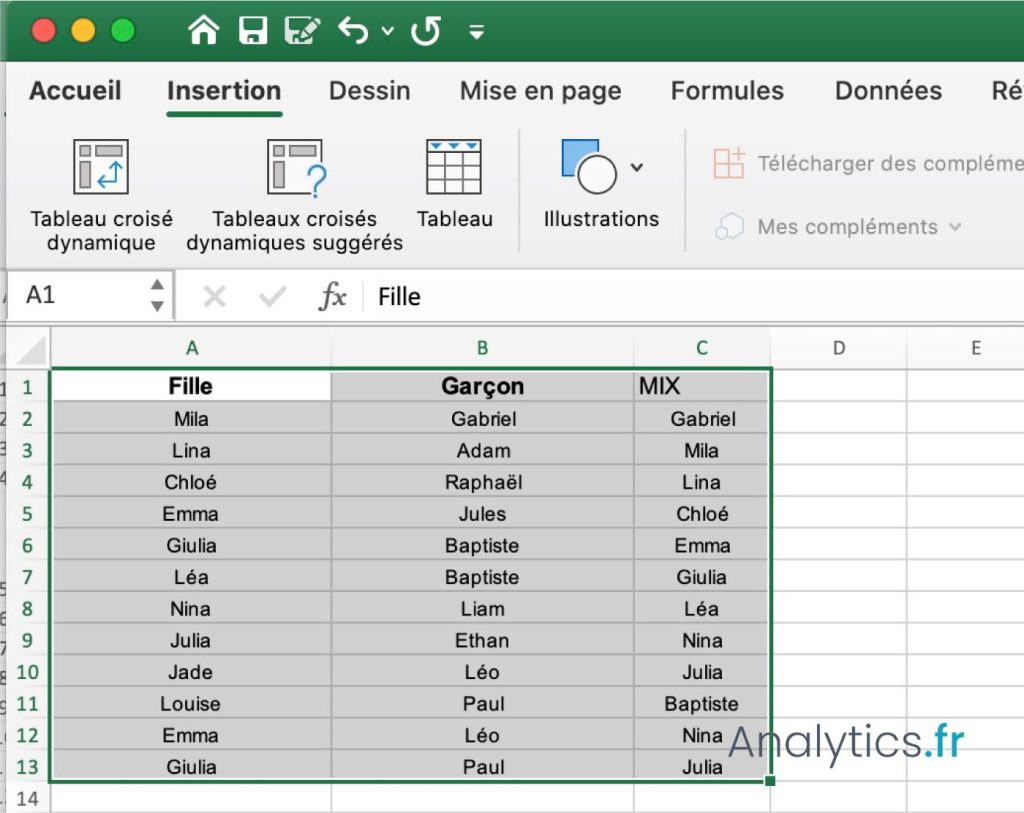
Task: Select column B header
Action: coord(482,348)
